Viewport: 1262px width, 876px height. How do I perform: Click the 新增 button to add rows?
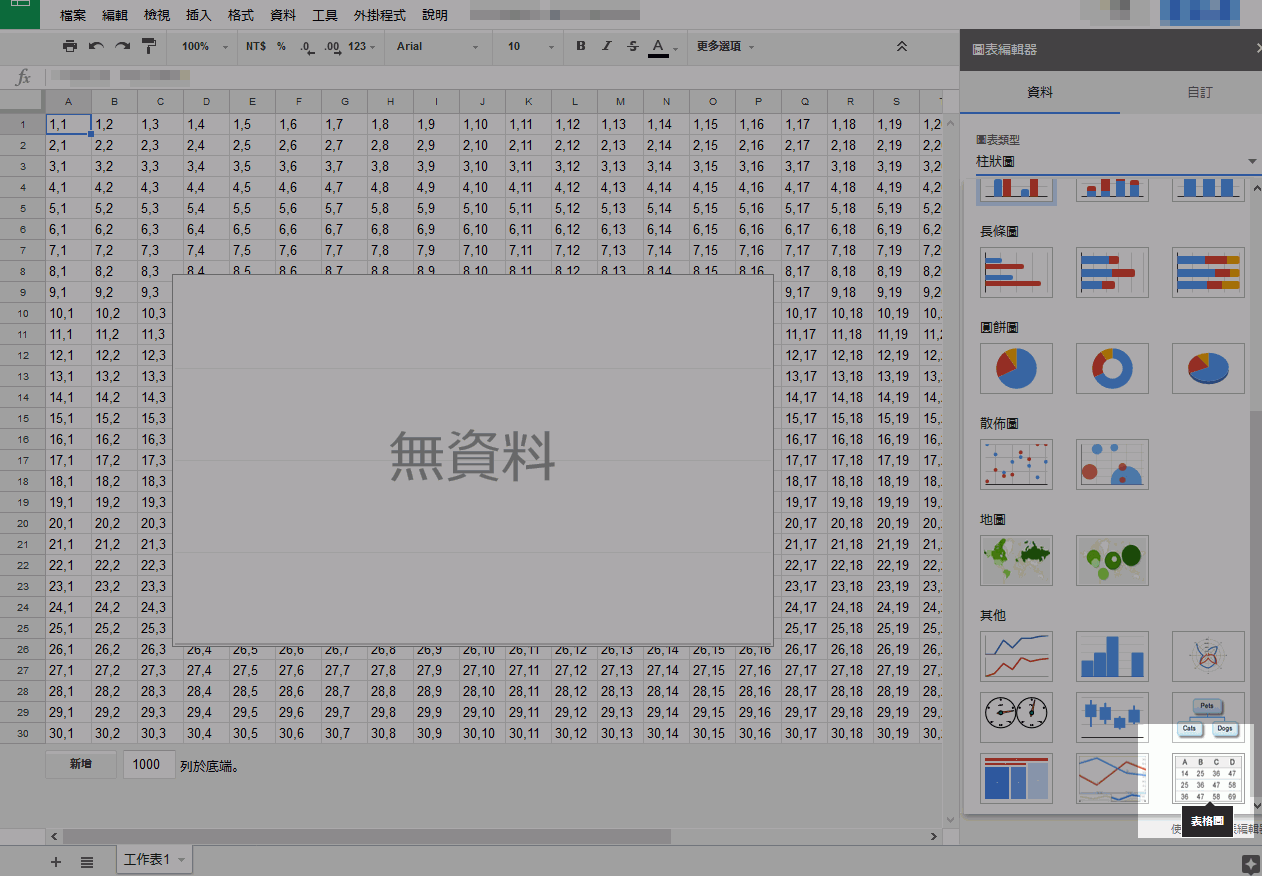point(80,764)
